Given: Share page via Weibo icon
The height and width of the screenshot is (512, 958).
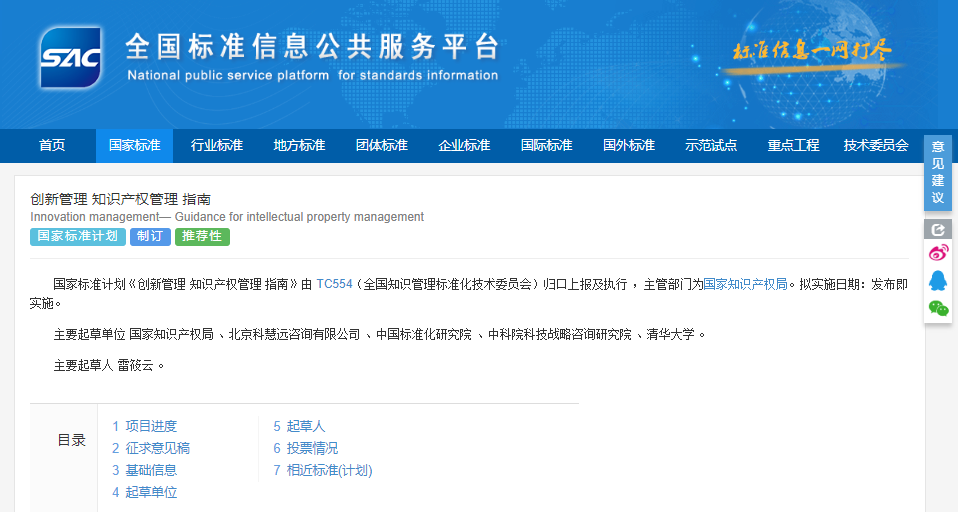Looking at the screenshot, I should point(938,253).
